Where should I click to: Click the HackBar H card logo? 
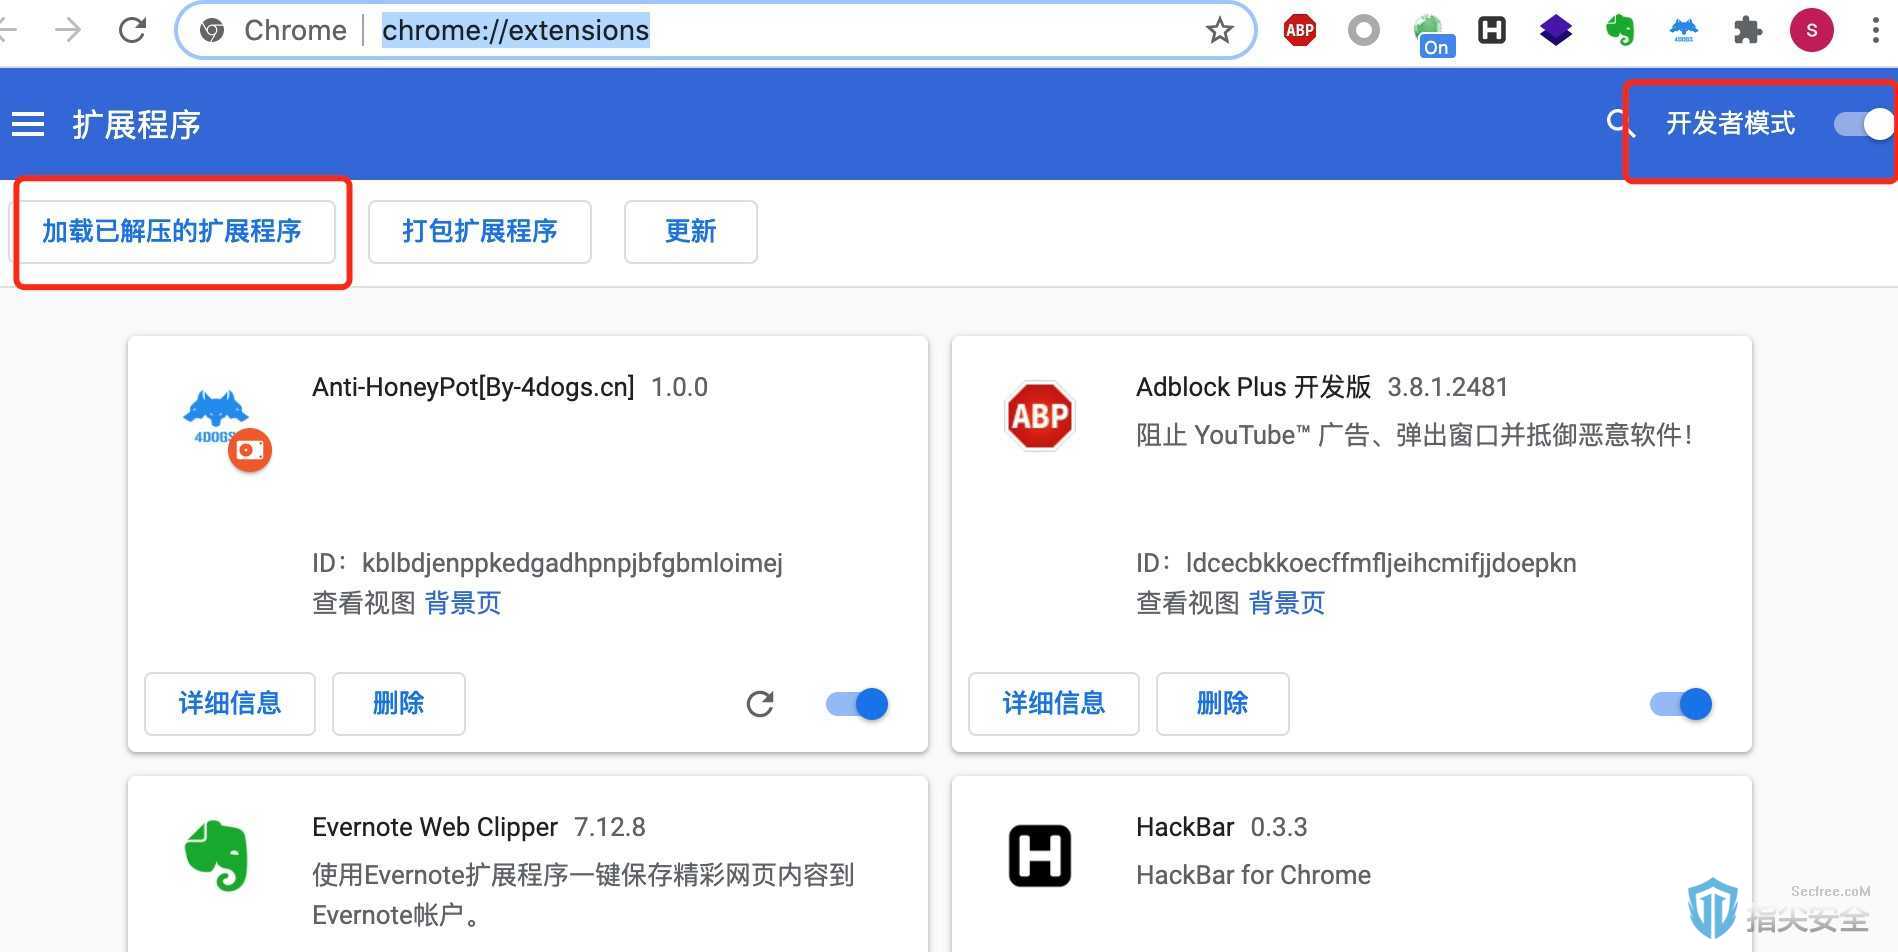tap(1040, 856)
